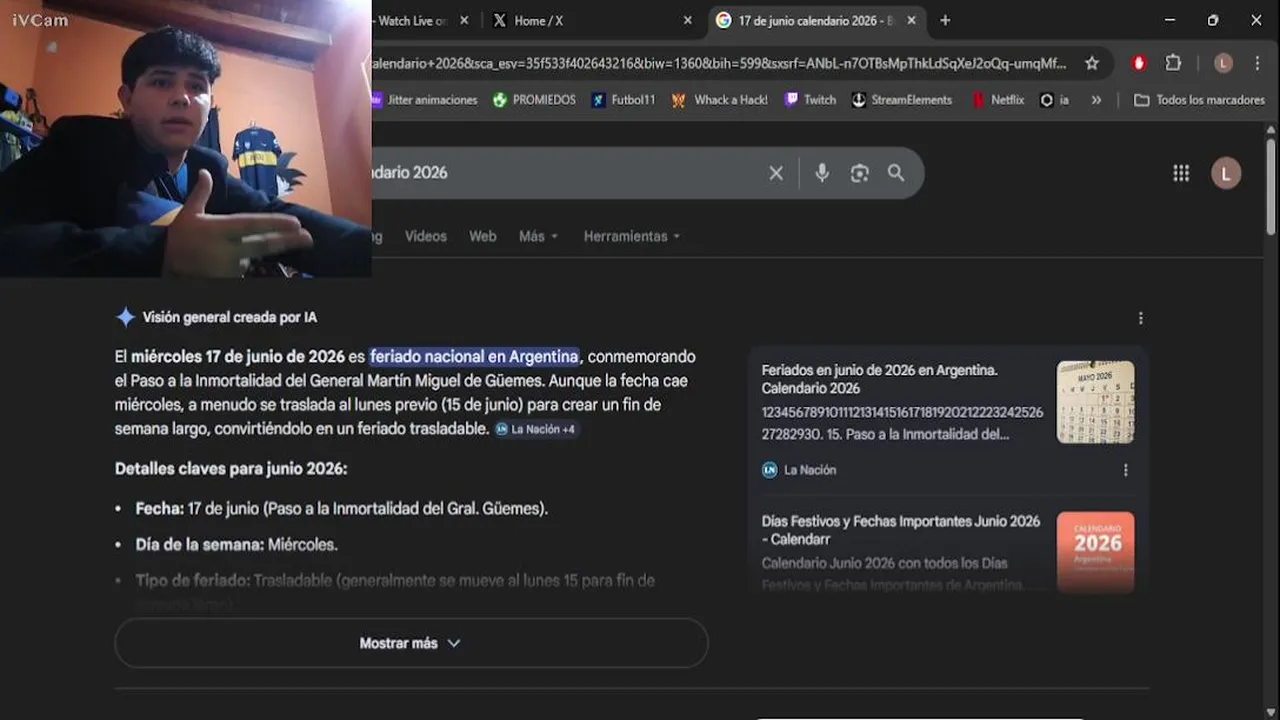Show more bookmarks with chevron
The image size is (1280, 720).
pos(1097,100)
